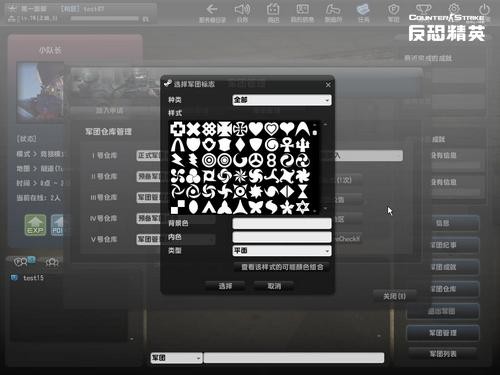The width and height of the screenshot is (500, 375).
Task: Choose the butterfly emblem symbol
Action: (x=256, y=207)
